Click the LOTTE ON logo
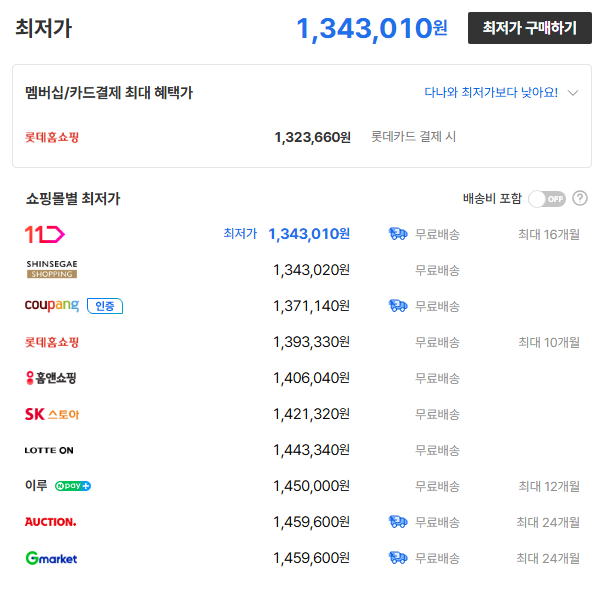The width and height of the screenshot is (609, 592). [49, 450]
